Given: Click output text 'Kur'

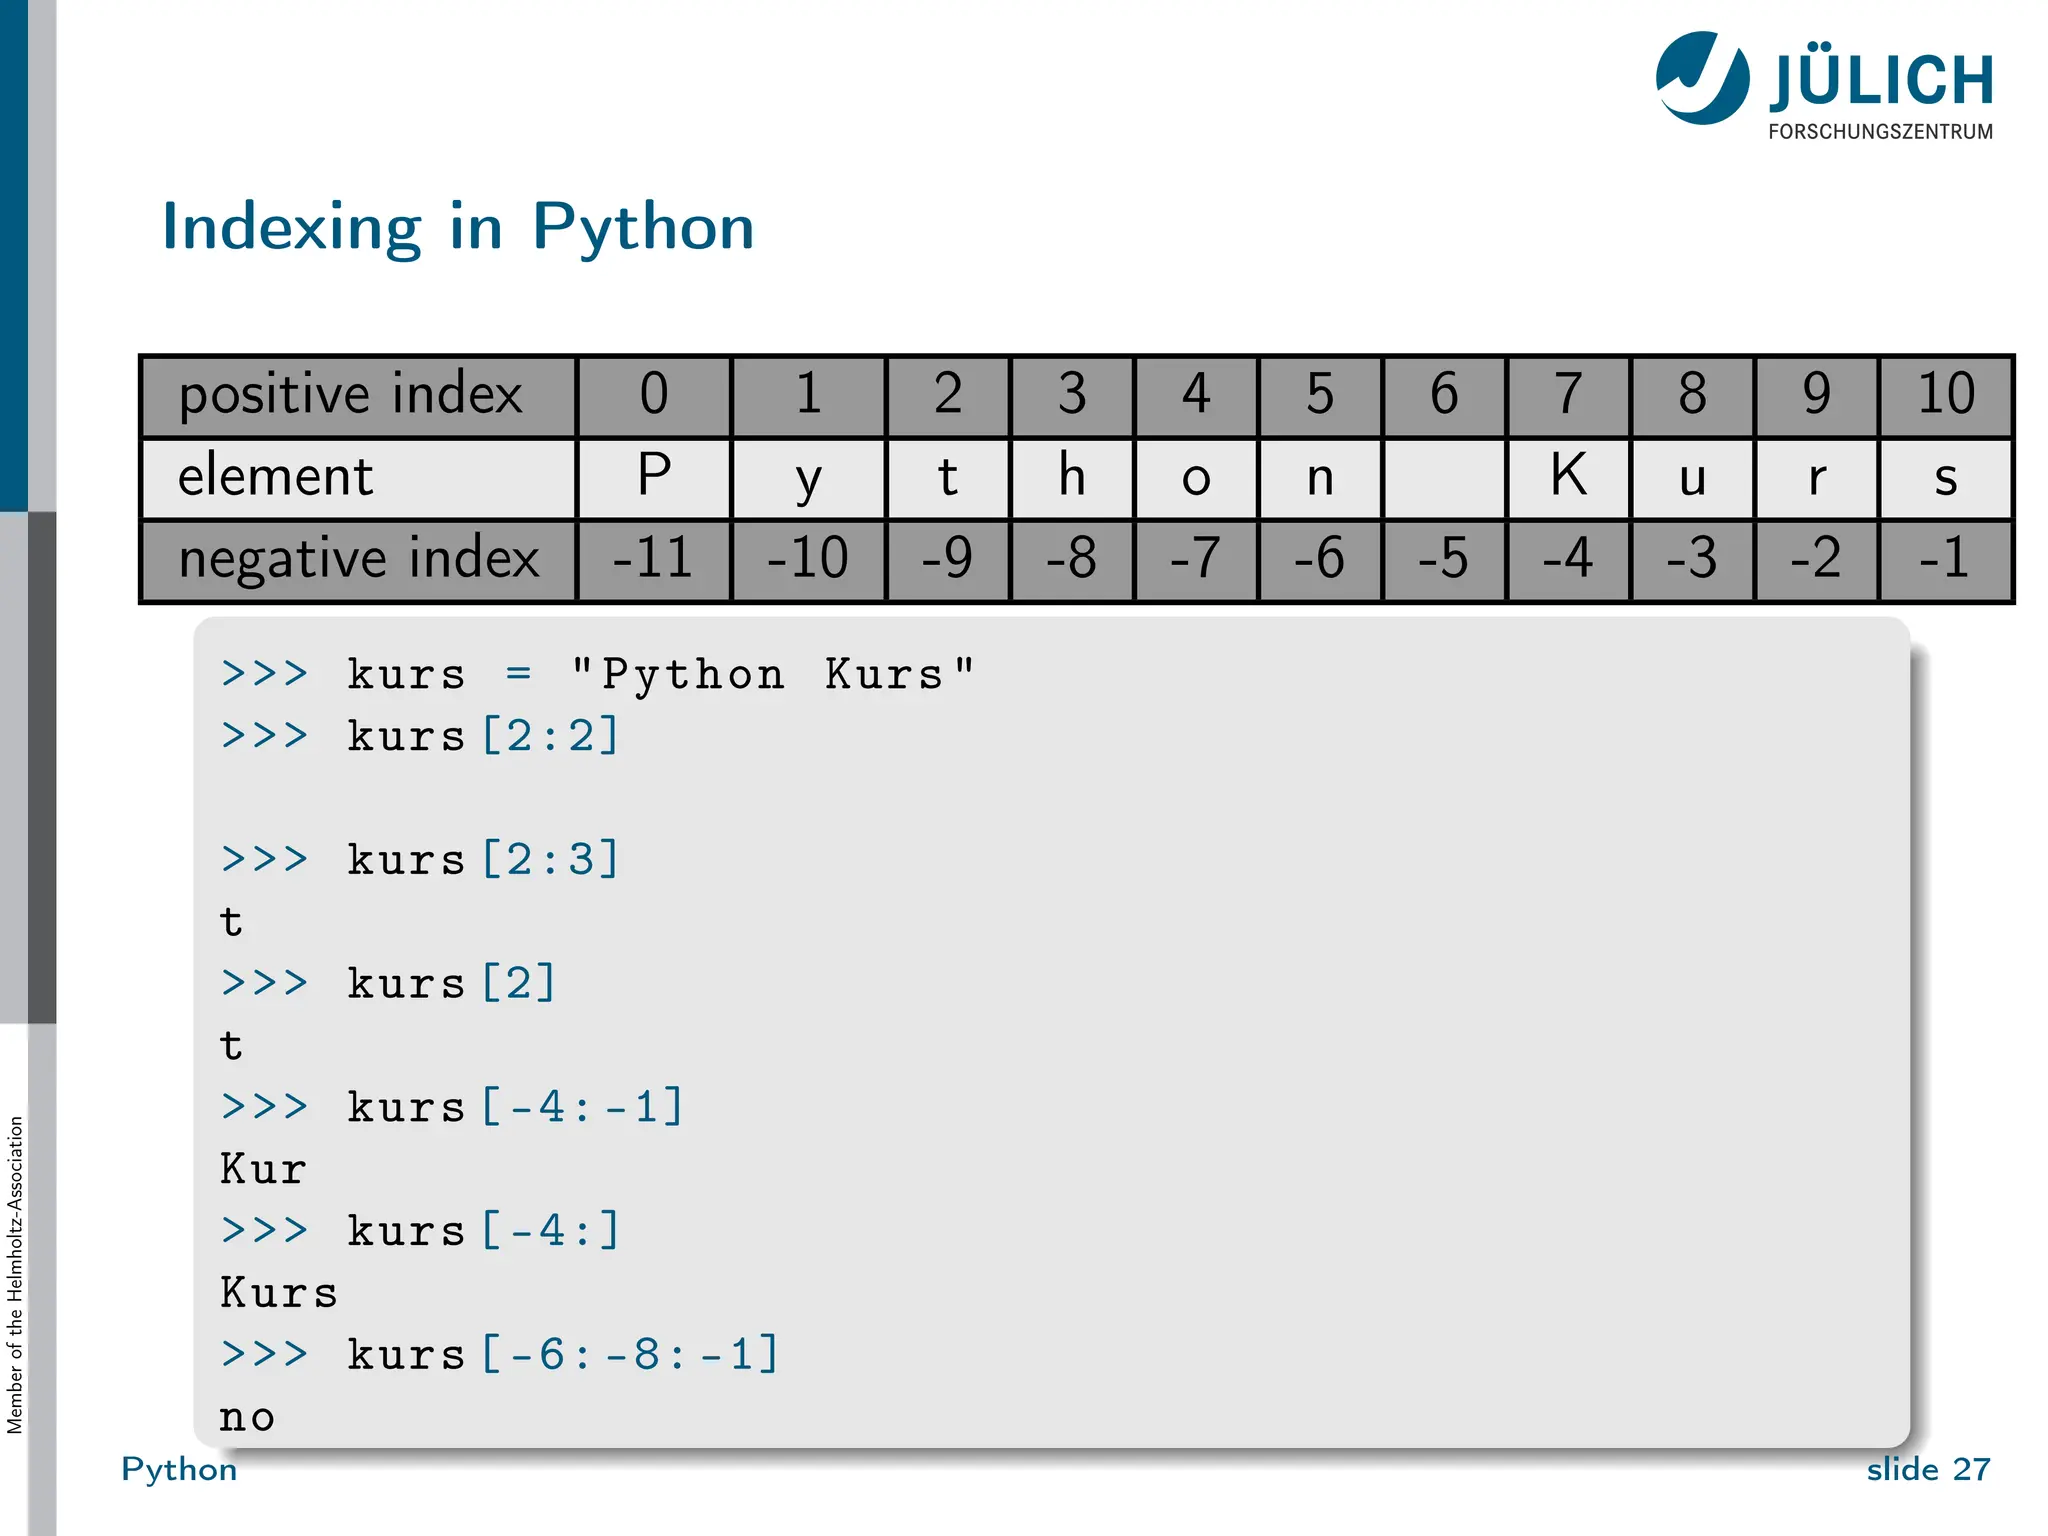Looking at the screenshot, I should 263,1170.
